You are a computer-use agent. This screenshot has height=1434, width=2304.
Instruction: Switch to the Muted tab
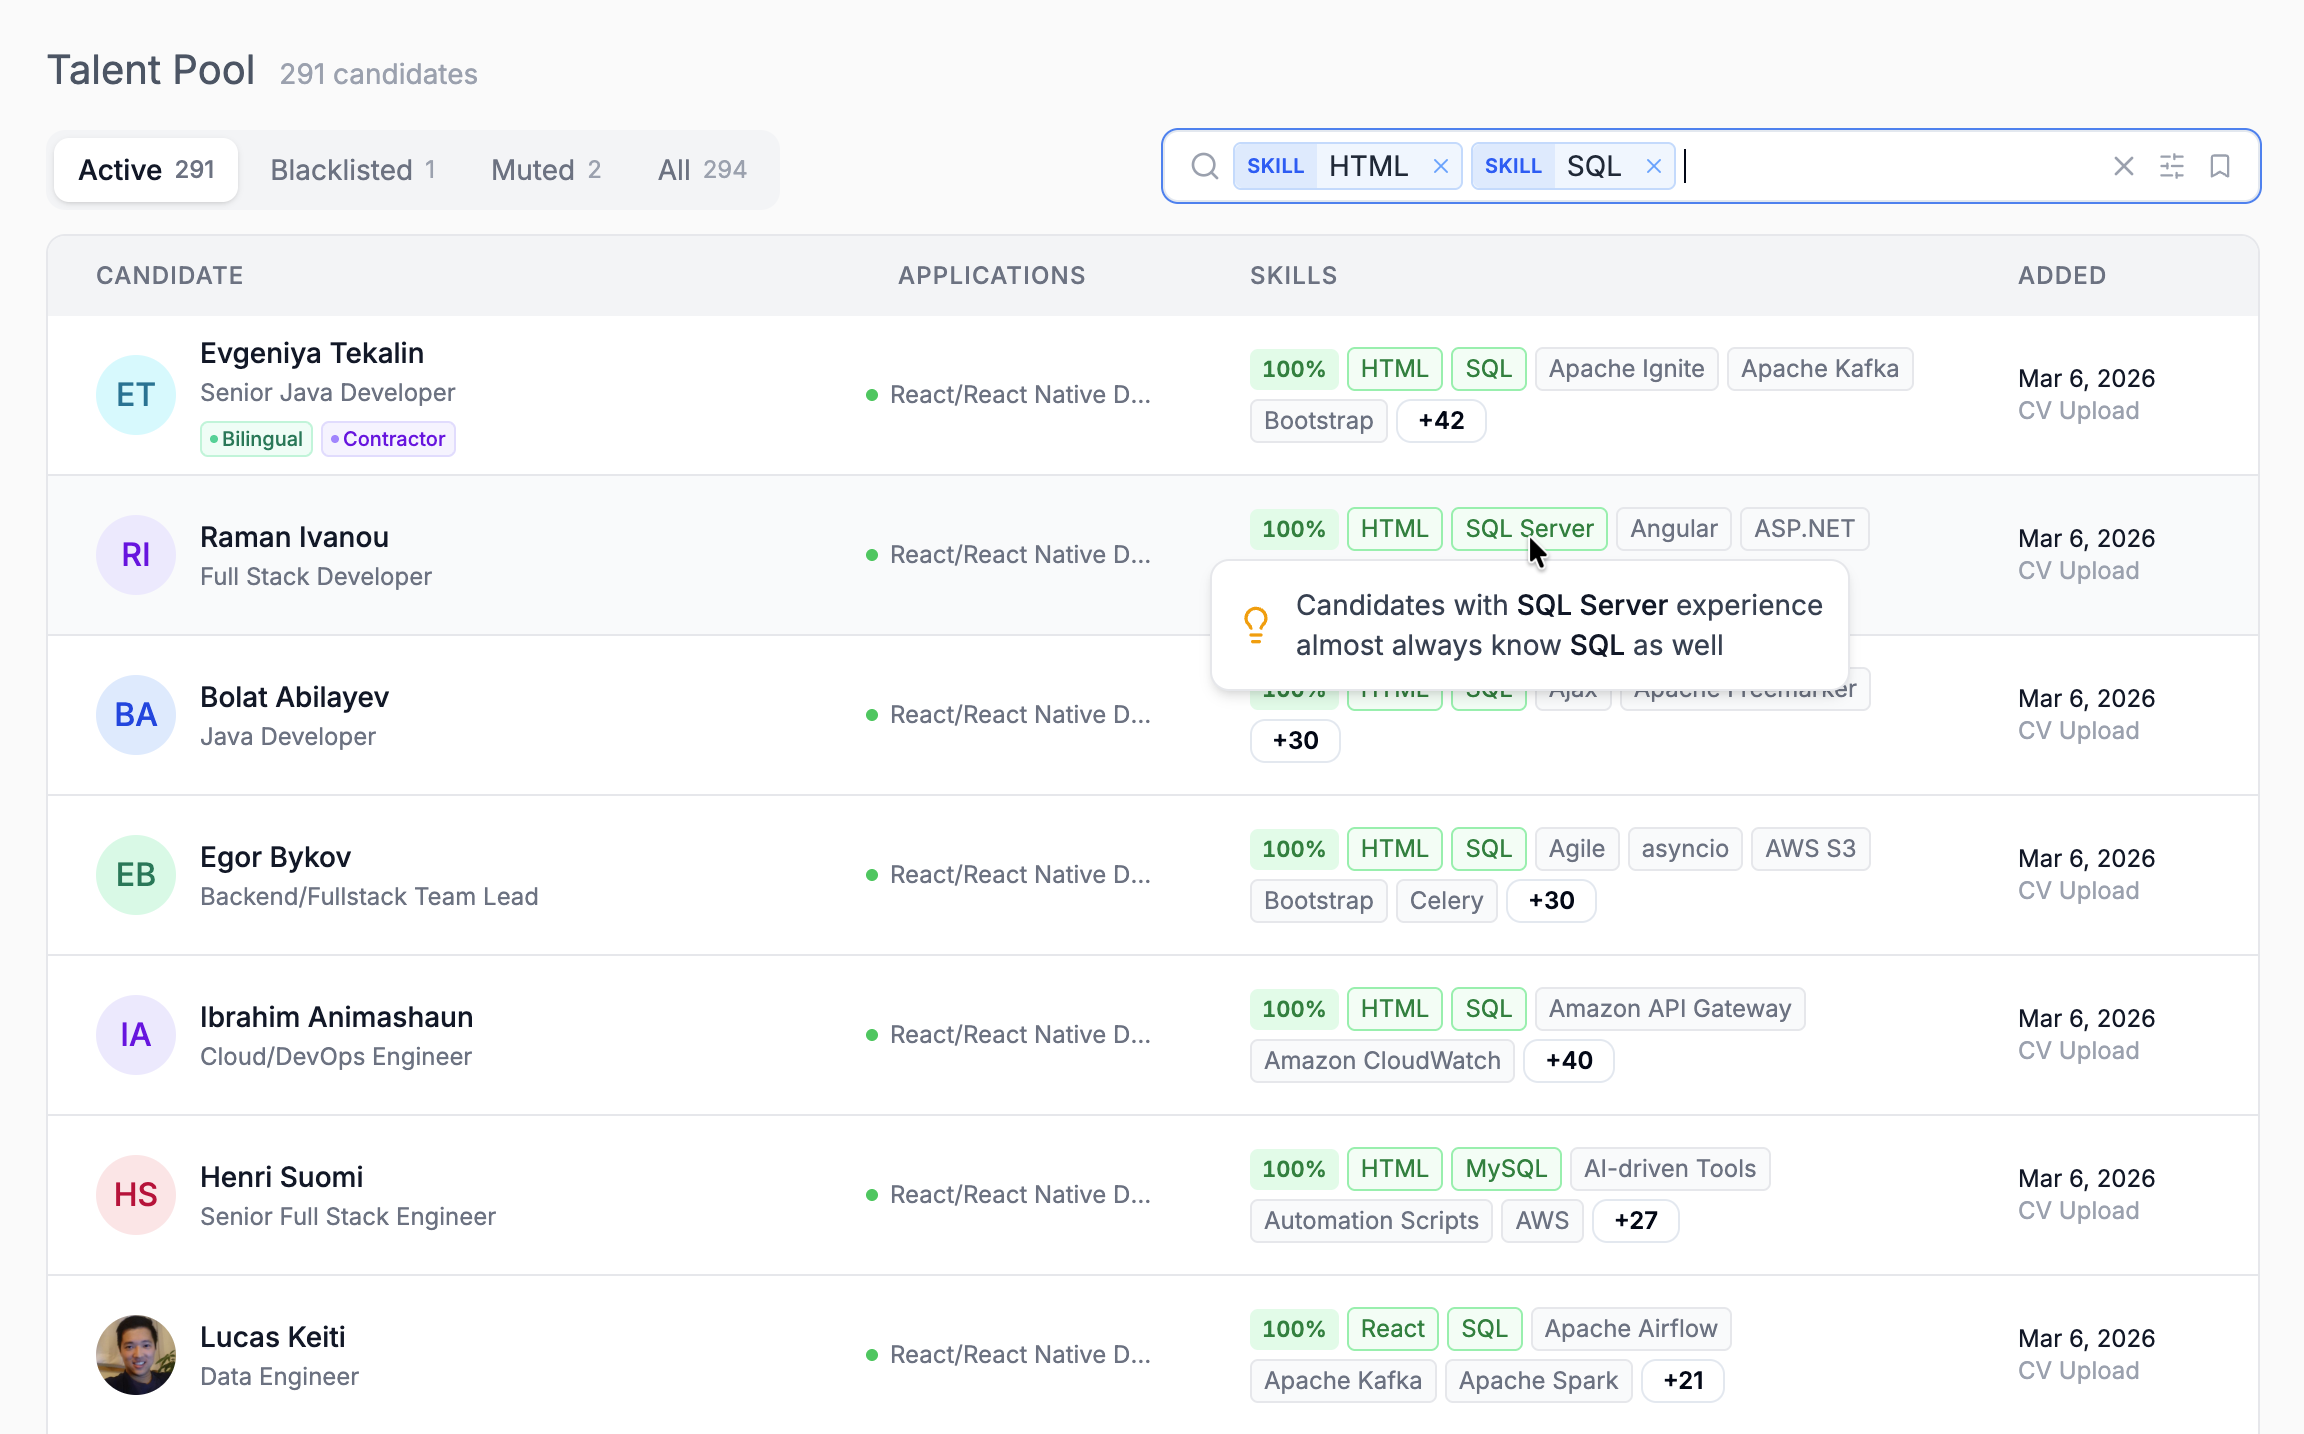click(x=545, y=170)
